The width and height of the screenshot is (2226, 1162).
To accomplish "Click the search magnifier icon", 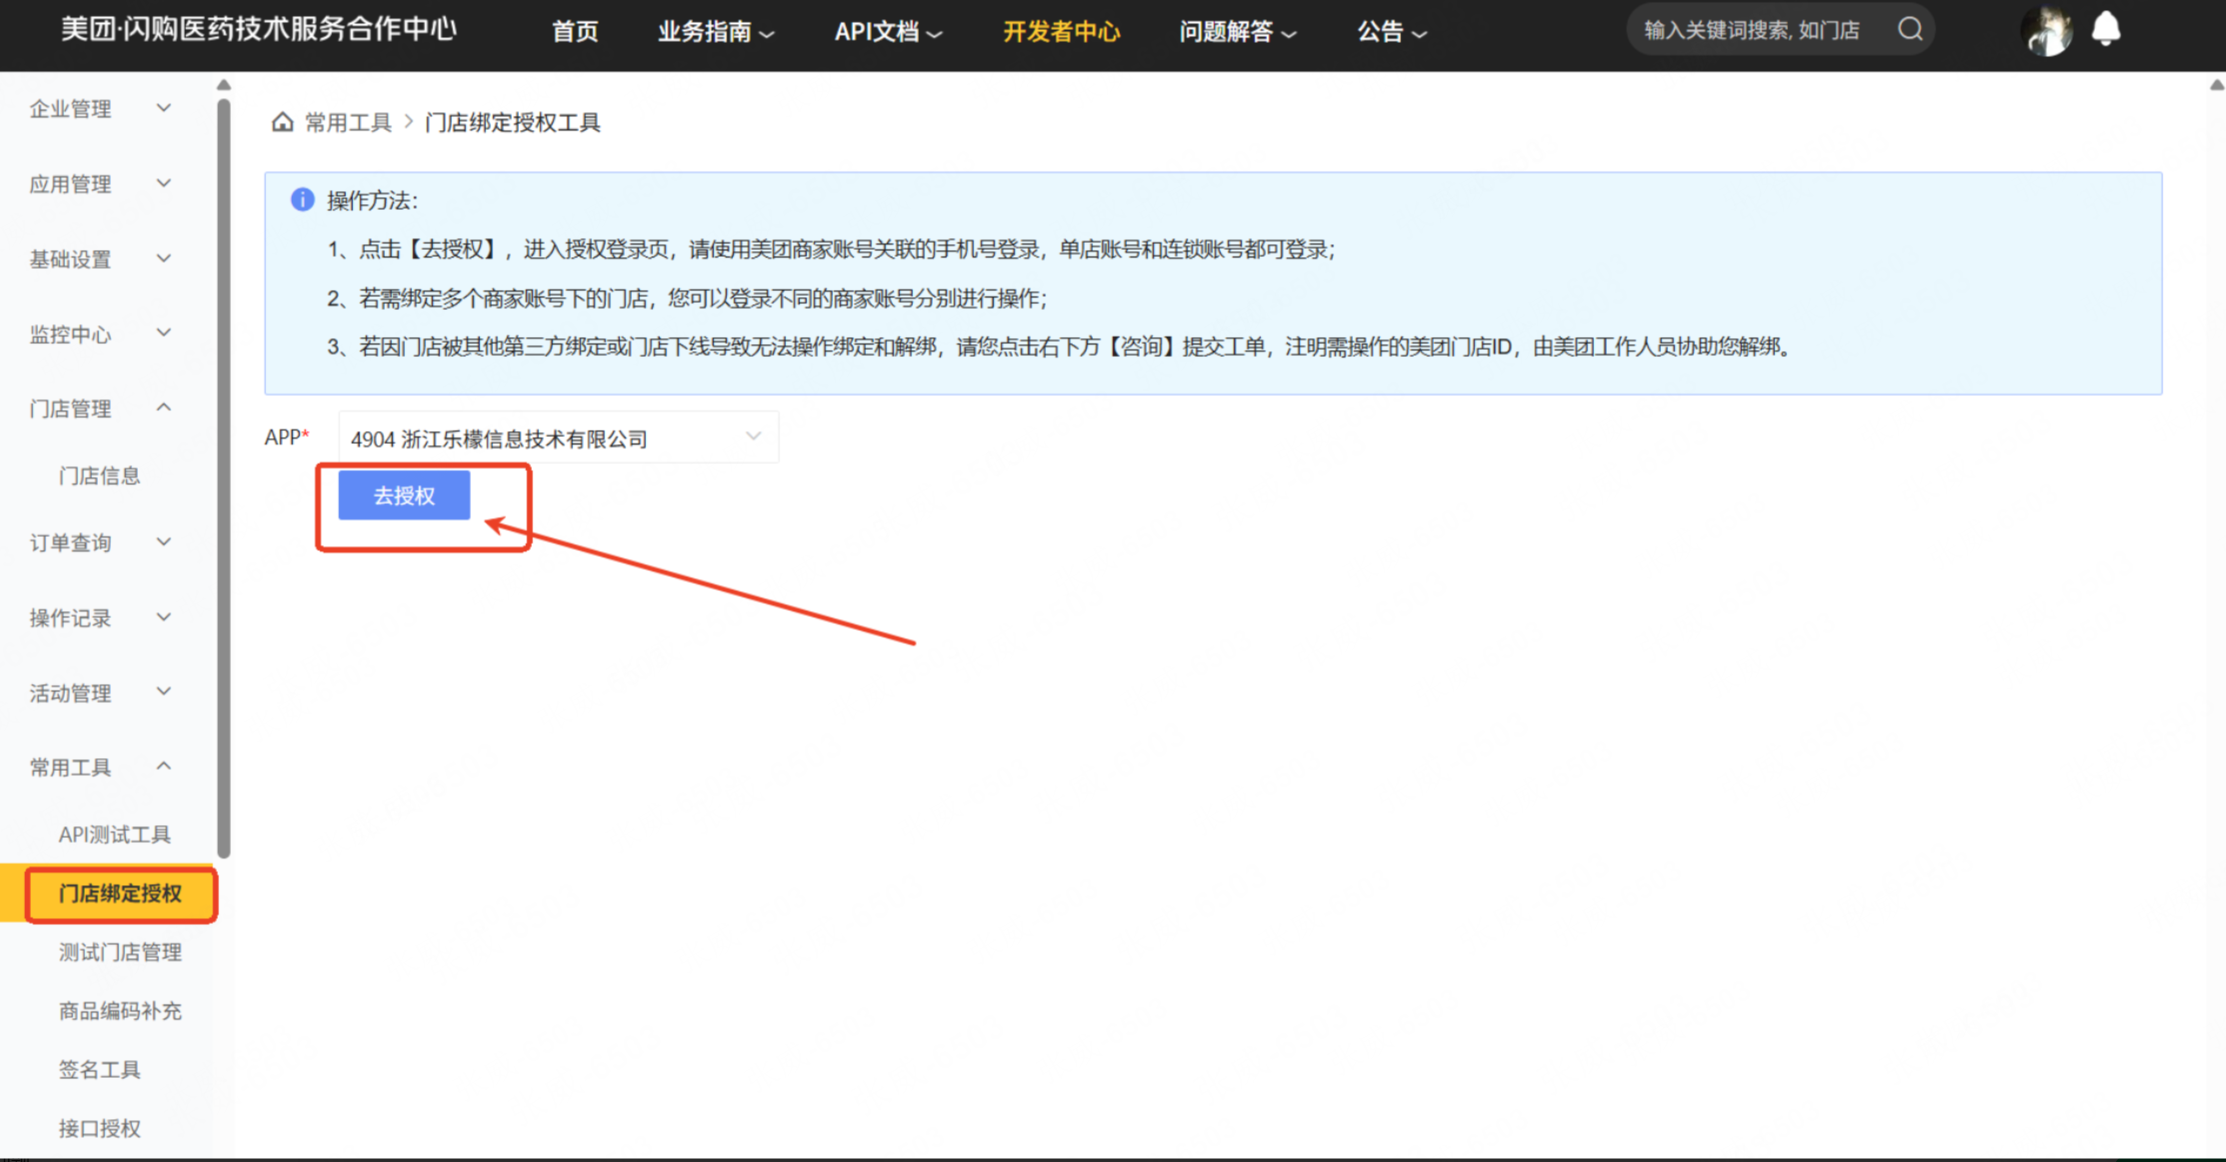I will click(1909, 29).
